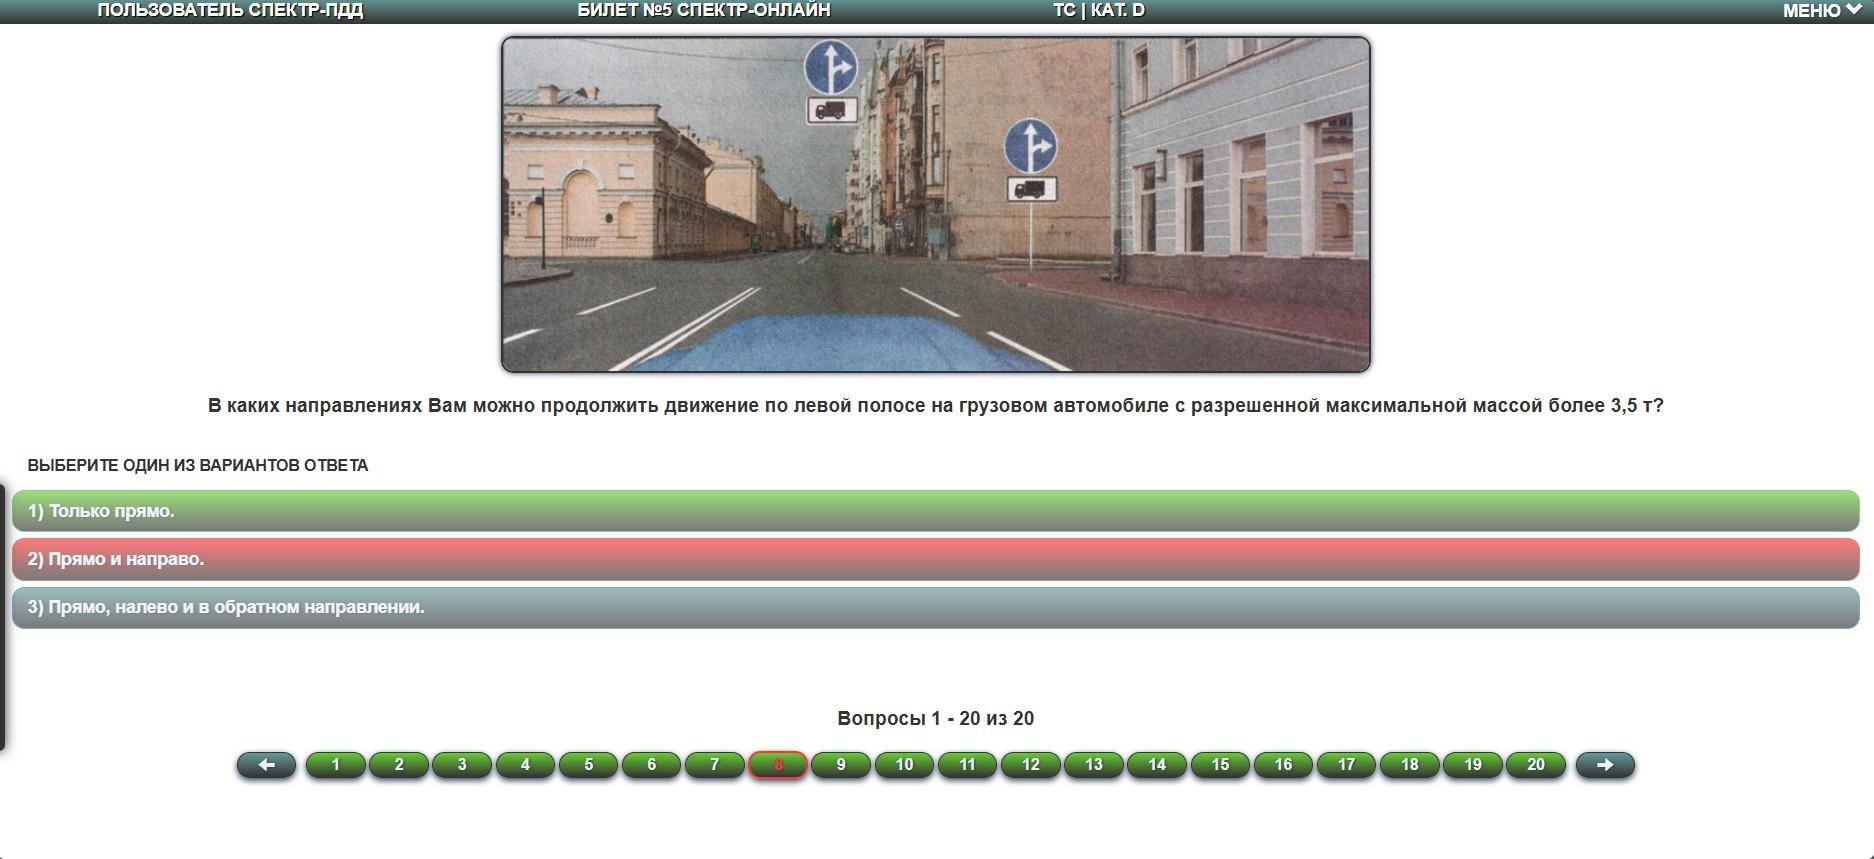Click the previous questions left arrow button
The width and height of the screenshot is (1874, 859).
click(x=266, y=765)
